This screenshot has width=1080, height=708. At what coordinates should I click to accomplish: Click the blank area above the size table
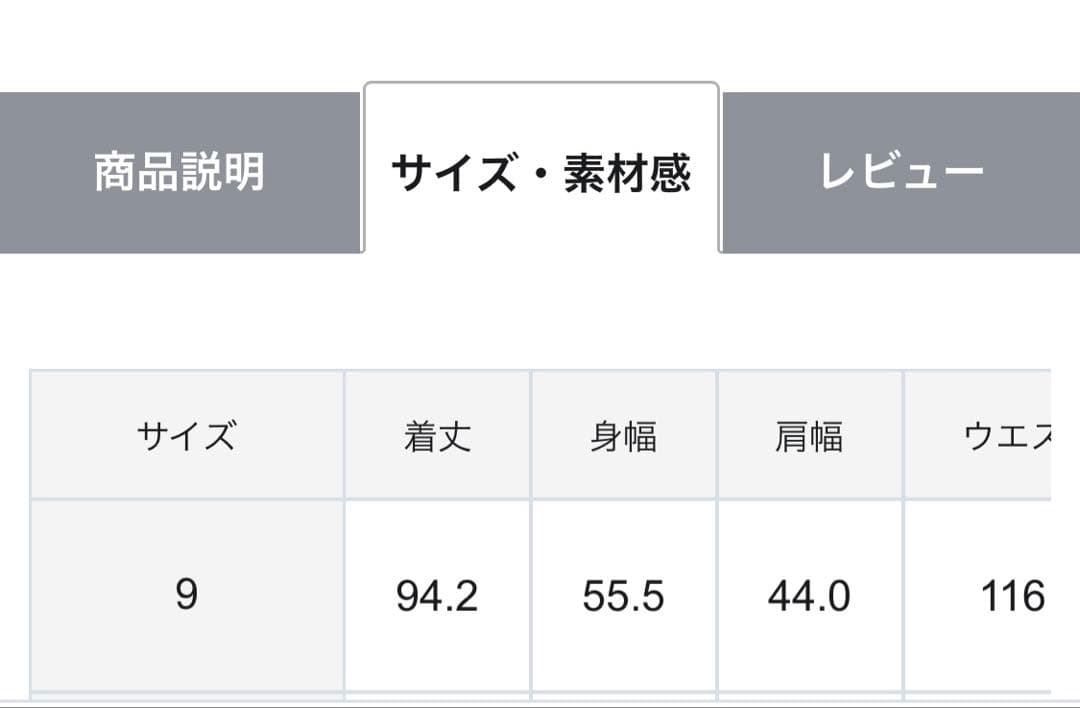[540, 312]
